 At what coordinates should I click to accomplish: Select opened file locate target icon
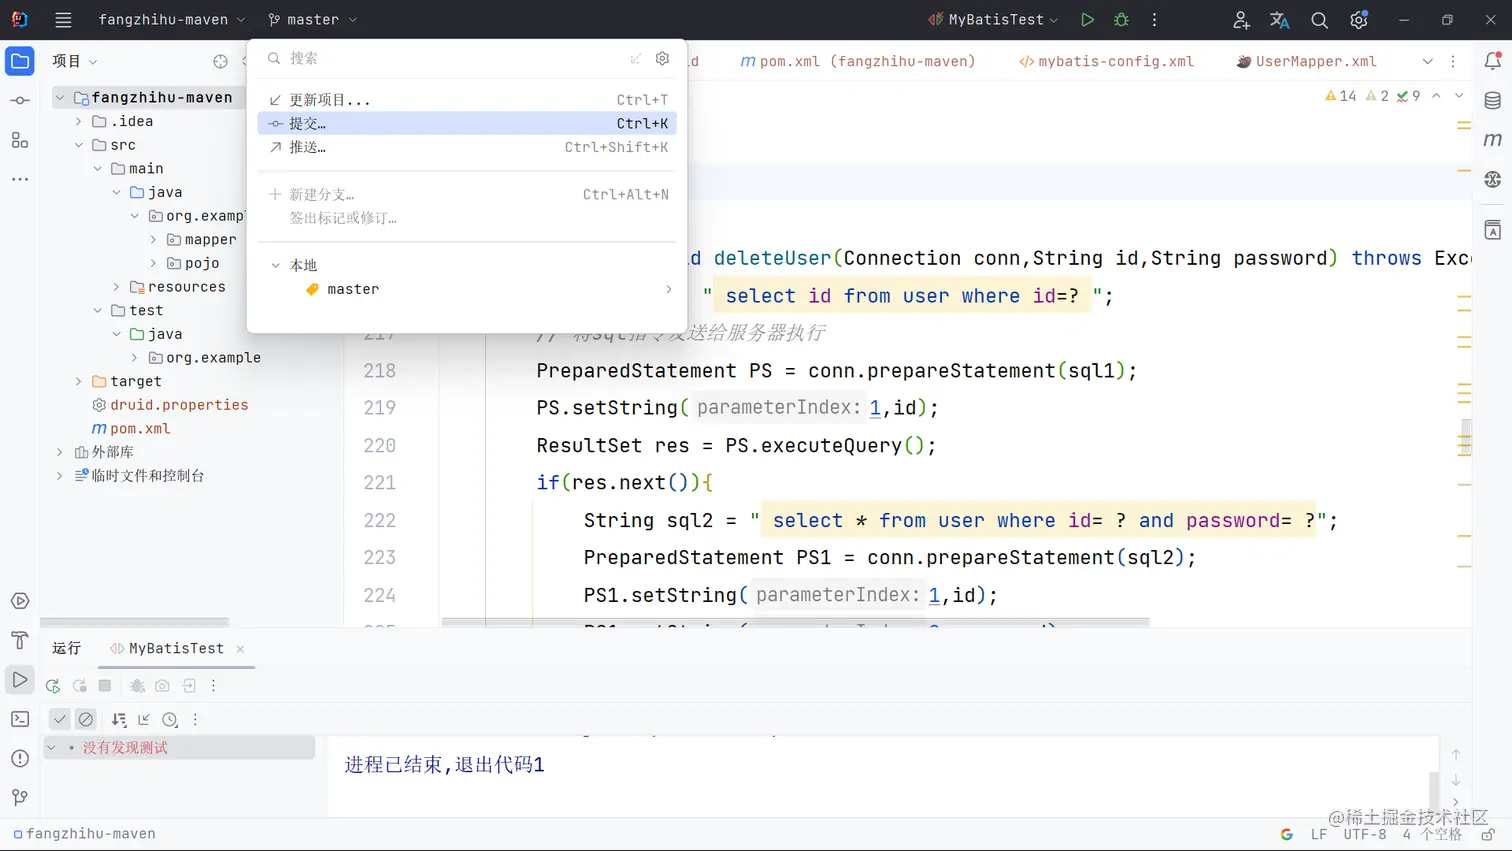[x=220, y=61]
